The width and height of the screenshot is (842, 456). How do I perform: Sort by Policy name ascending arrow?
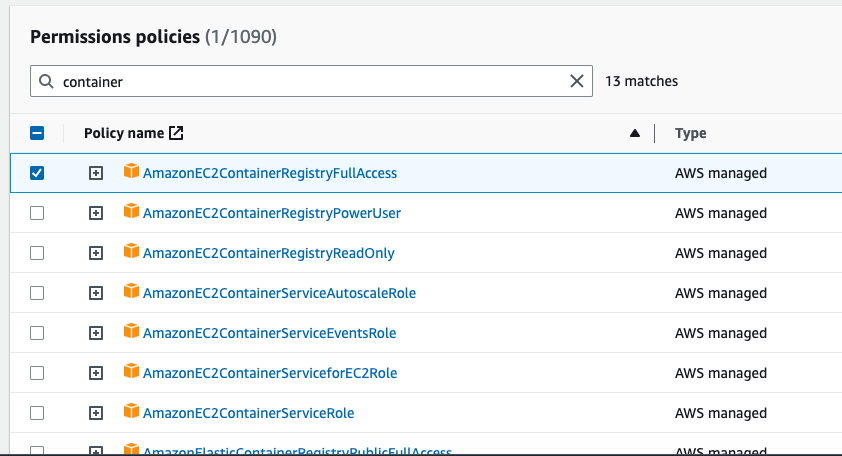click(635, 133)
